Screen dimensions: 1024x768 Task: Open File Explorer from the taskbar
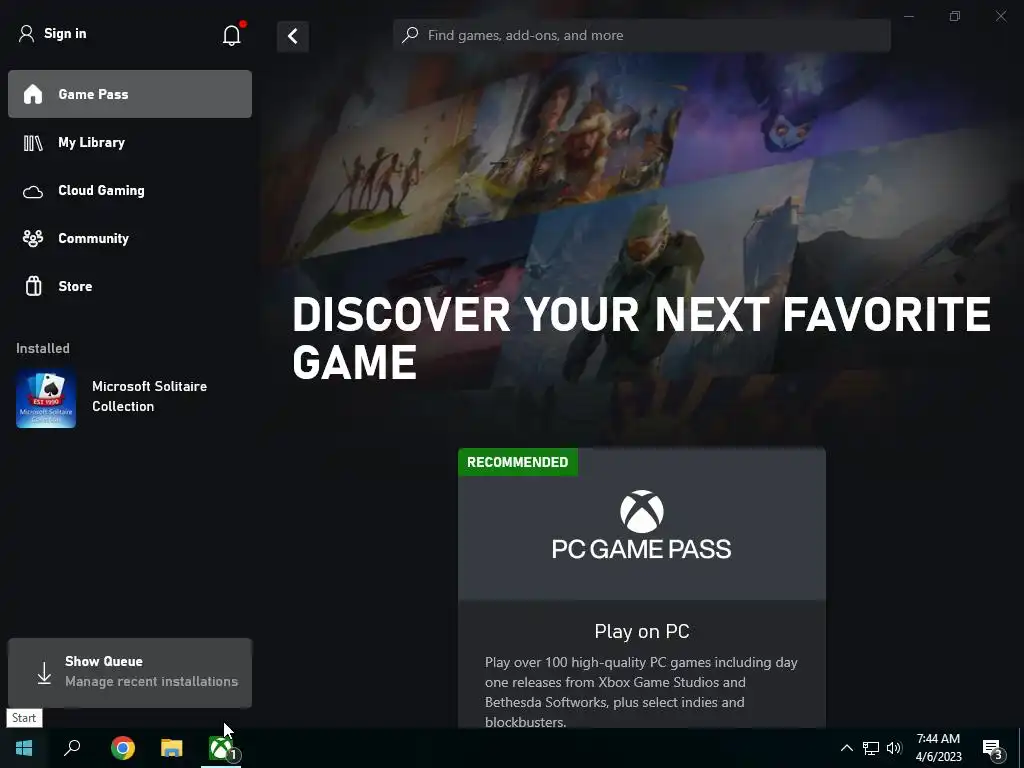[172, 748]
